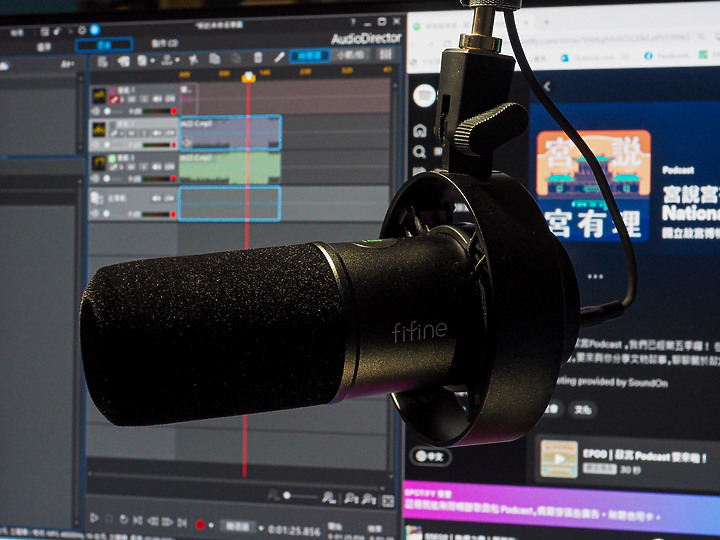Select the tab left of highlighted one
Viewport: 720px width, 540px height.
pyautogui.click(x=44, y=47)
